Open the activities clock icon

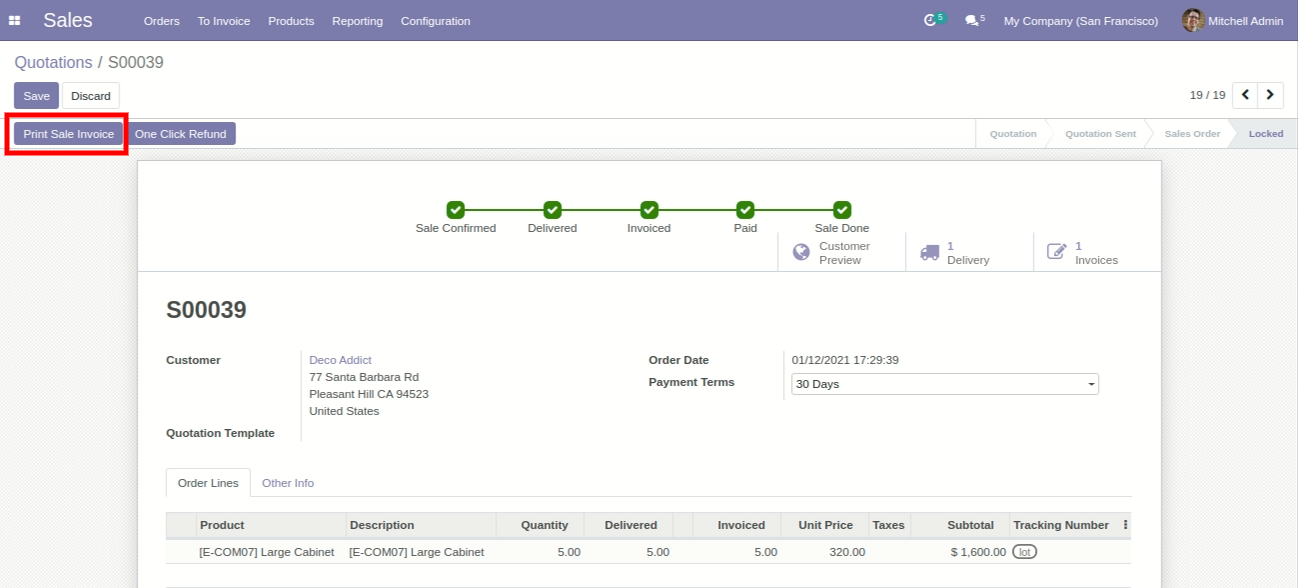930,20
